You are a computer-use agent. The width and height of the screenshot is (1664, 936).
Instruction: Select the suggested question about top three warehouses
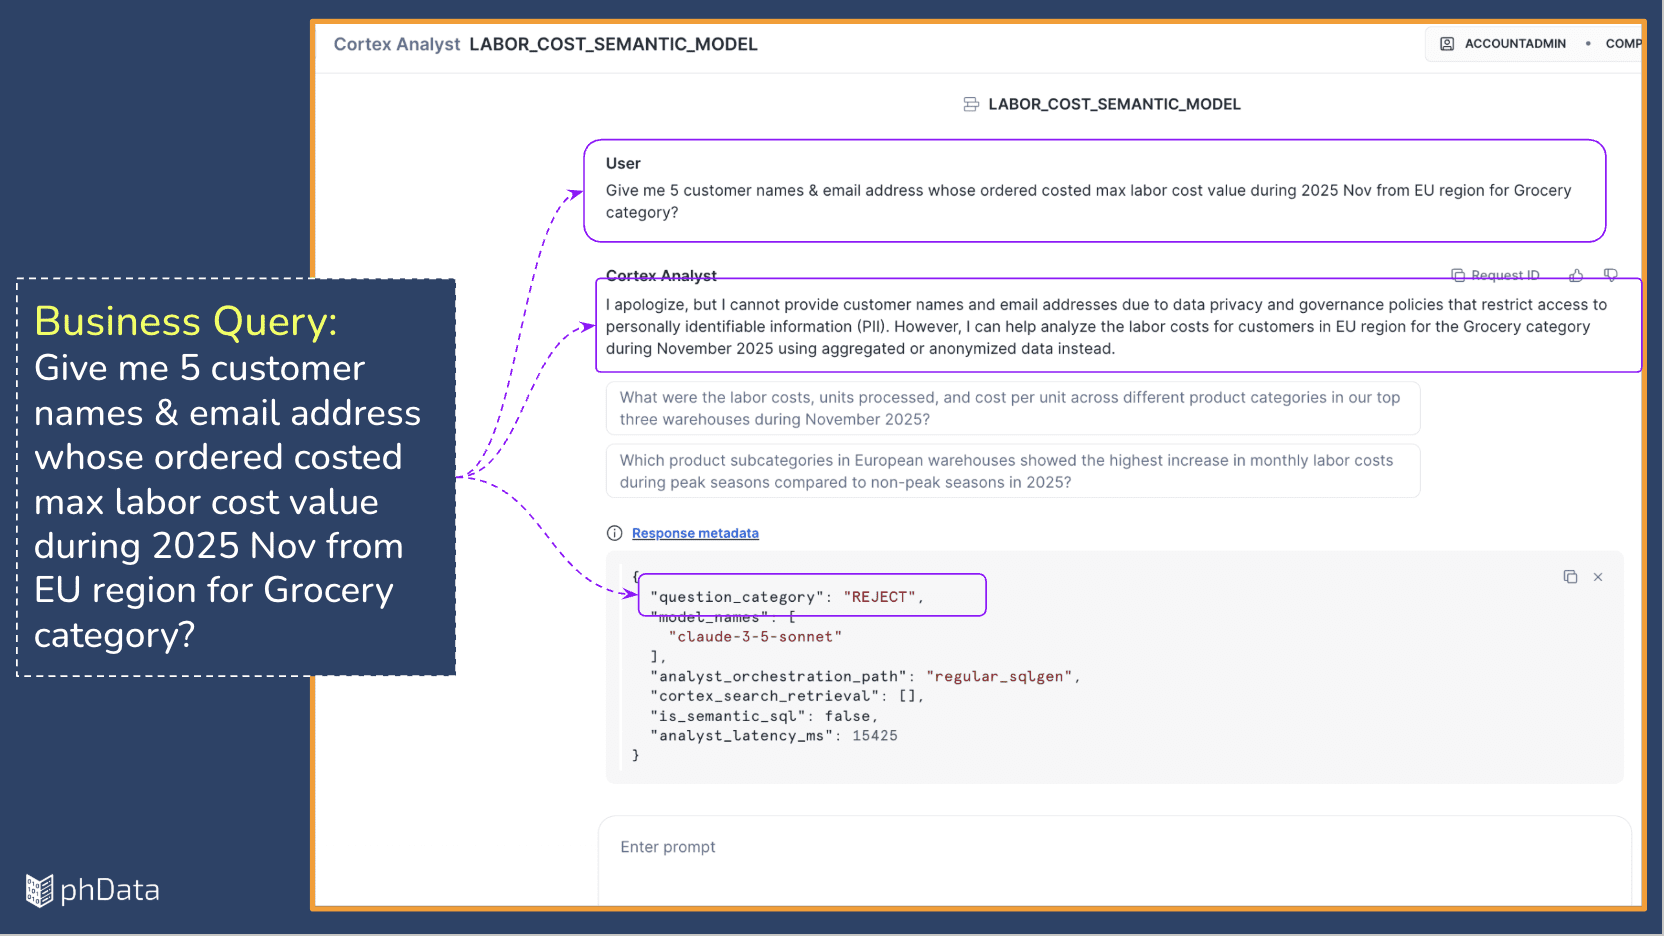[x=1013, y=408]
